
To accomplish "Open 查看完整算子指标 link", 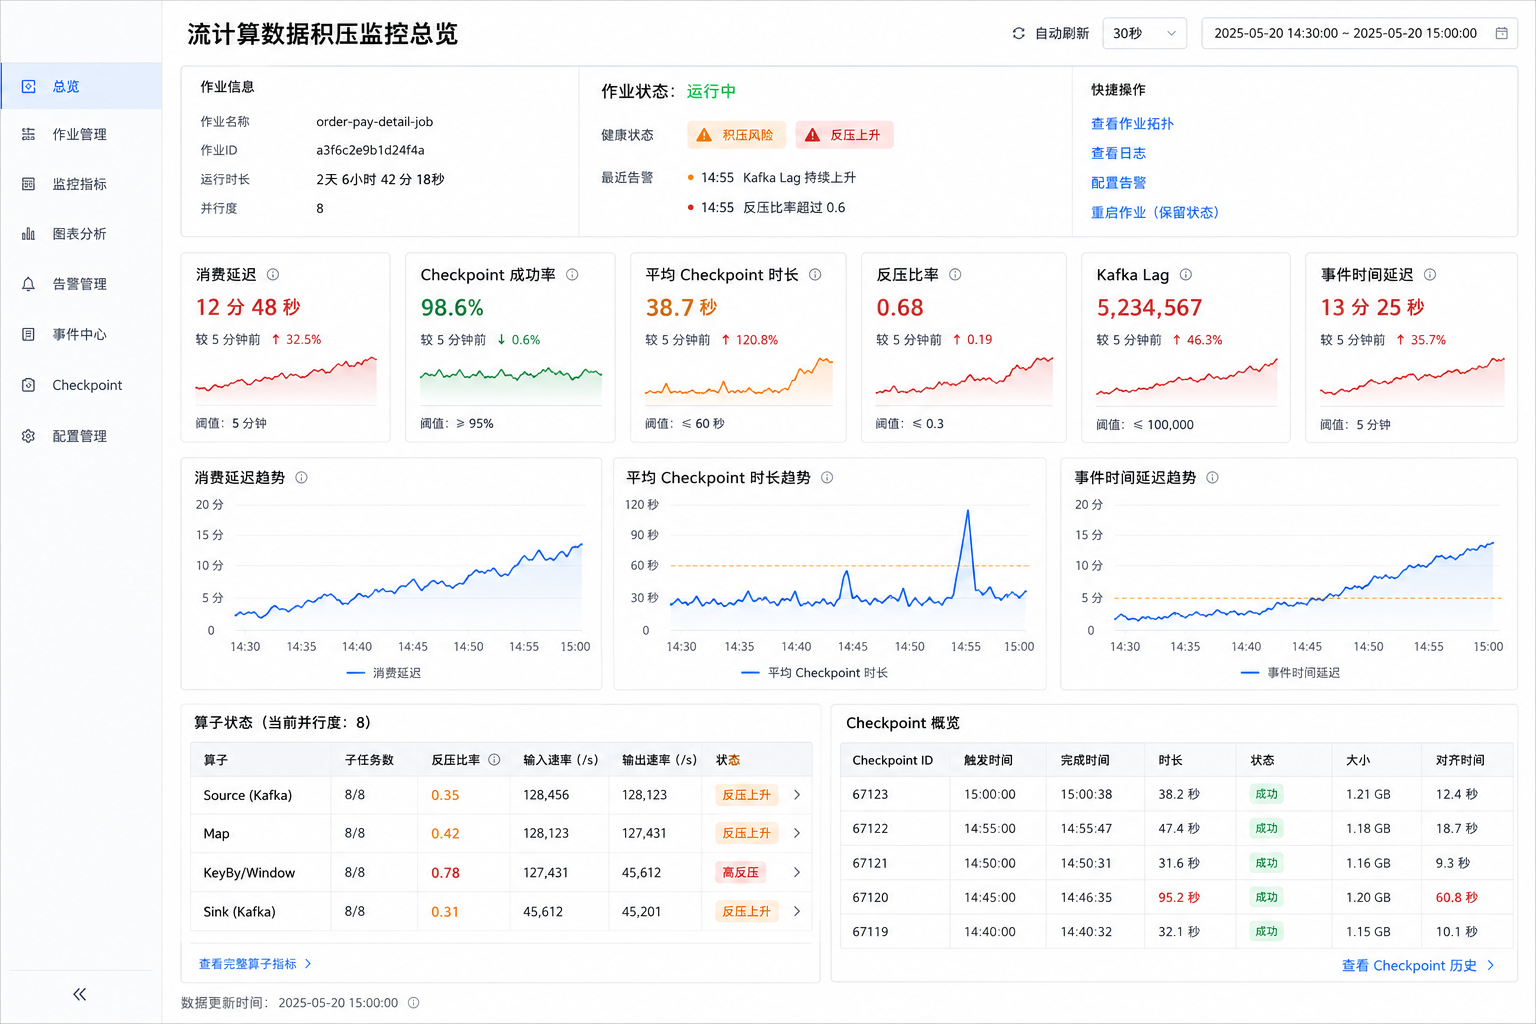I will click(255, 964).
